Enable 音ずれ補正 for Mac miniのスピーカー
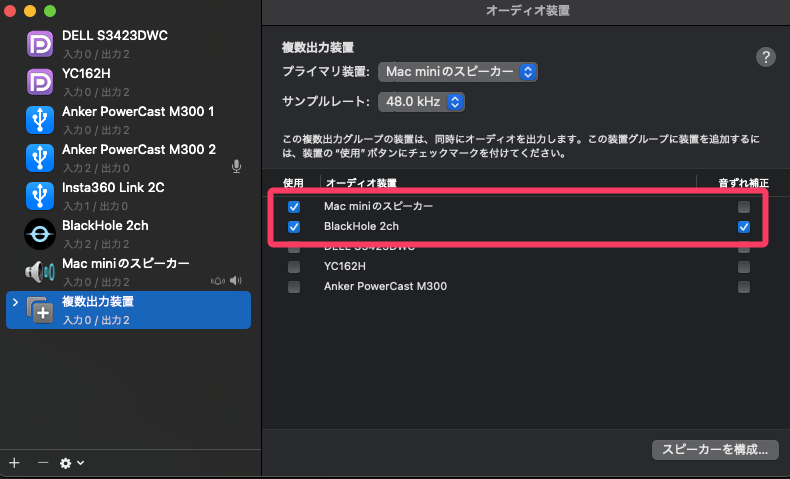 point(744,207)
